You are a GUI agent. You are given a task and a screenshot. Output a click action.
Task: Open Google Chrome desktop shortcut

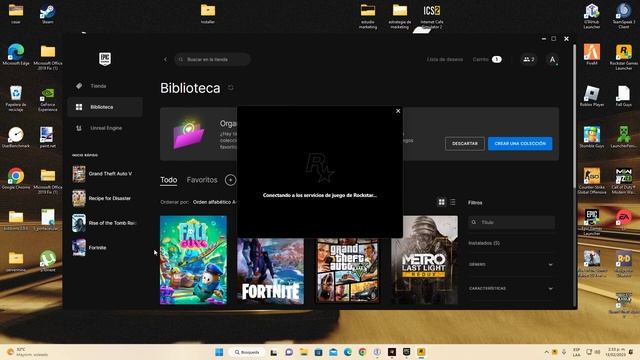[x=16, y=178]
